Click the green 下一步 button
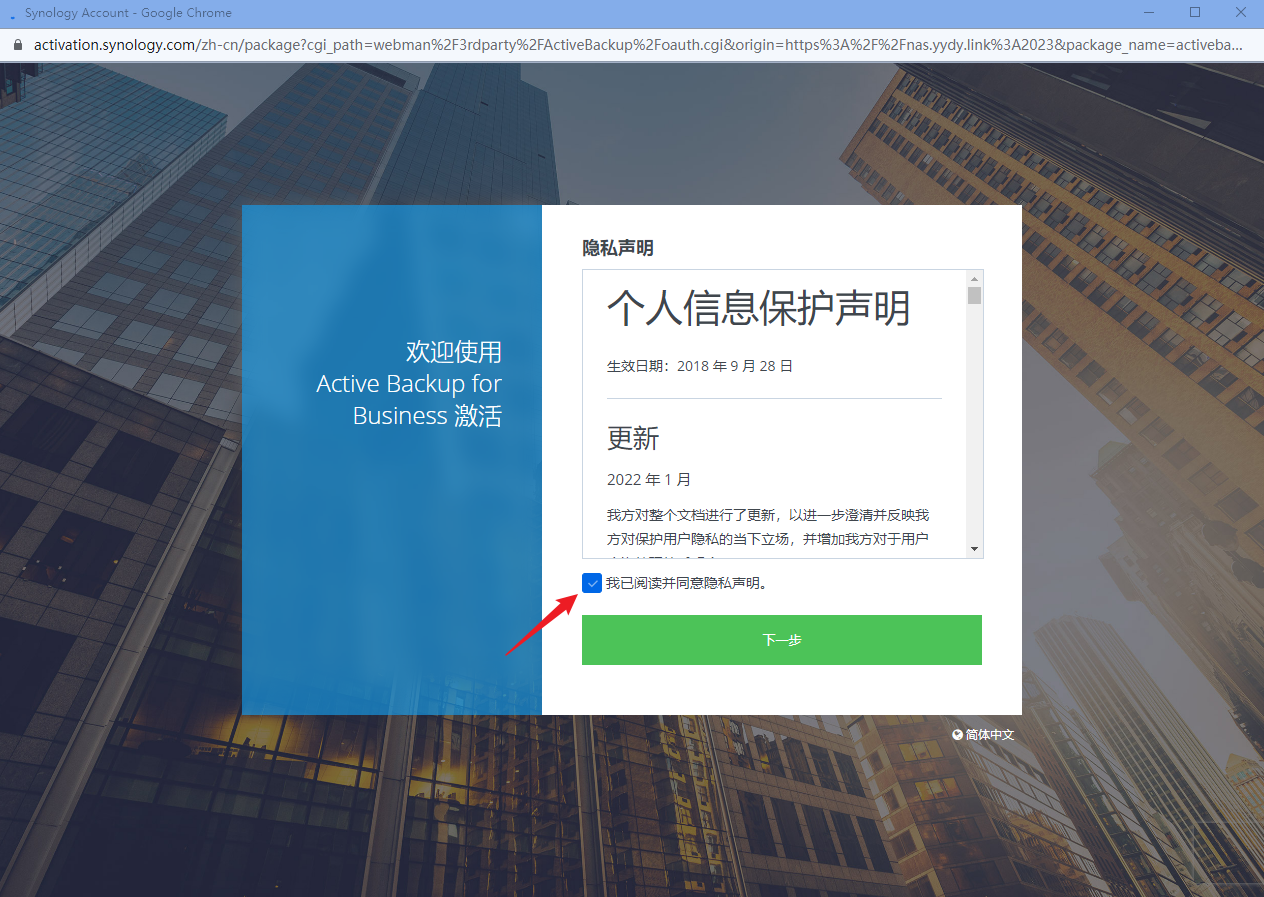1264x897 pixels. (782, 640)
